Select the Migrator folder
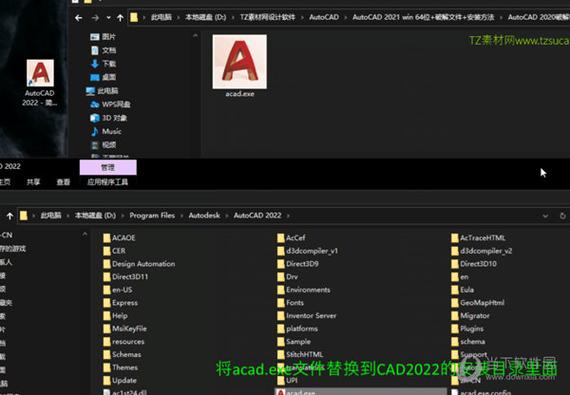This screenshot has height=395, width=570. point(470,316)
